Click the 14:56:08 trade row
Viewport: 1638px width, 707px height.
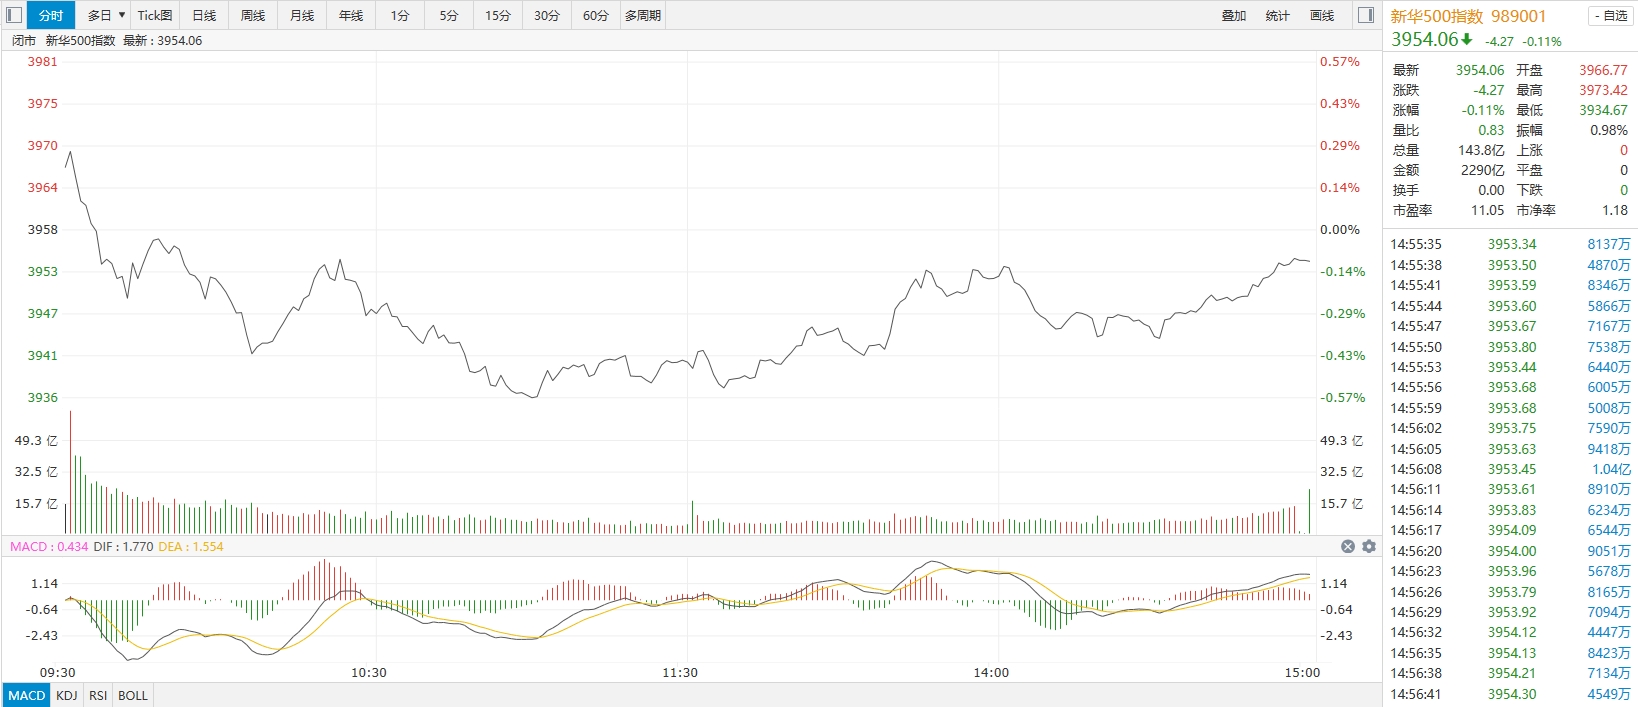(1510, 469)
